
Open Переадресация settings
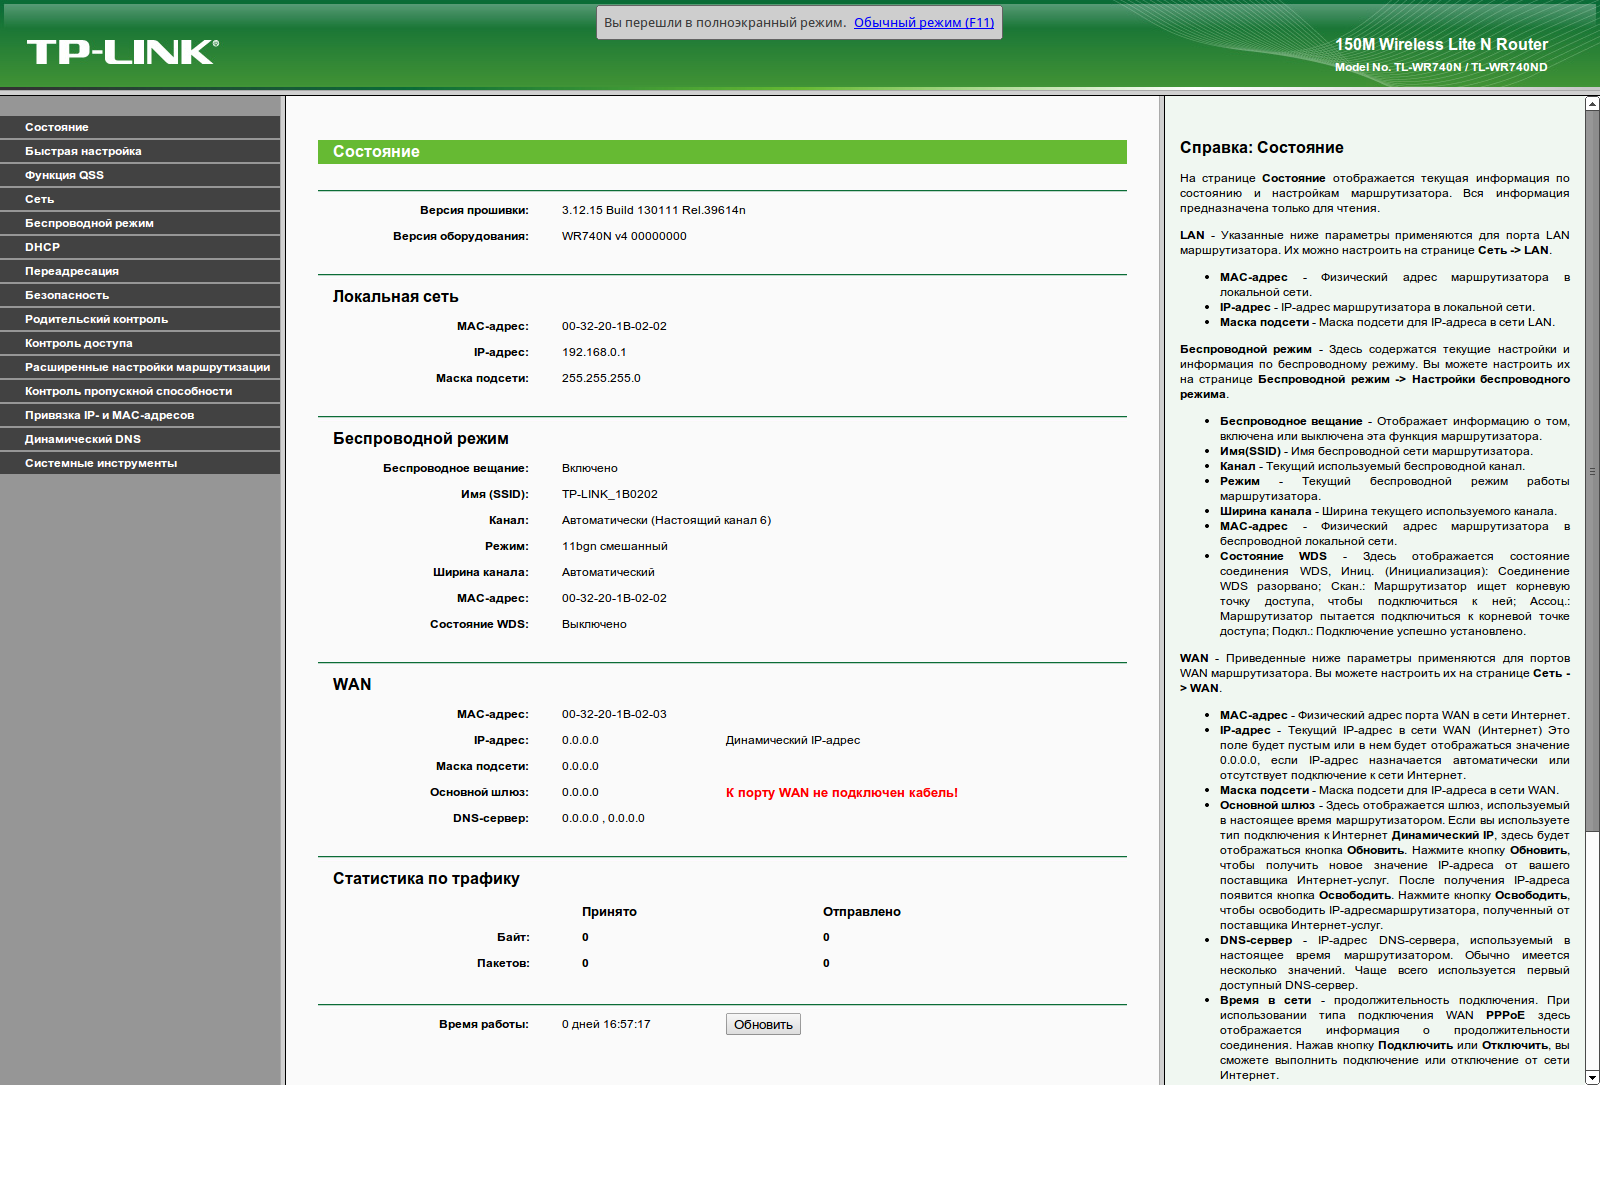72,271
